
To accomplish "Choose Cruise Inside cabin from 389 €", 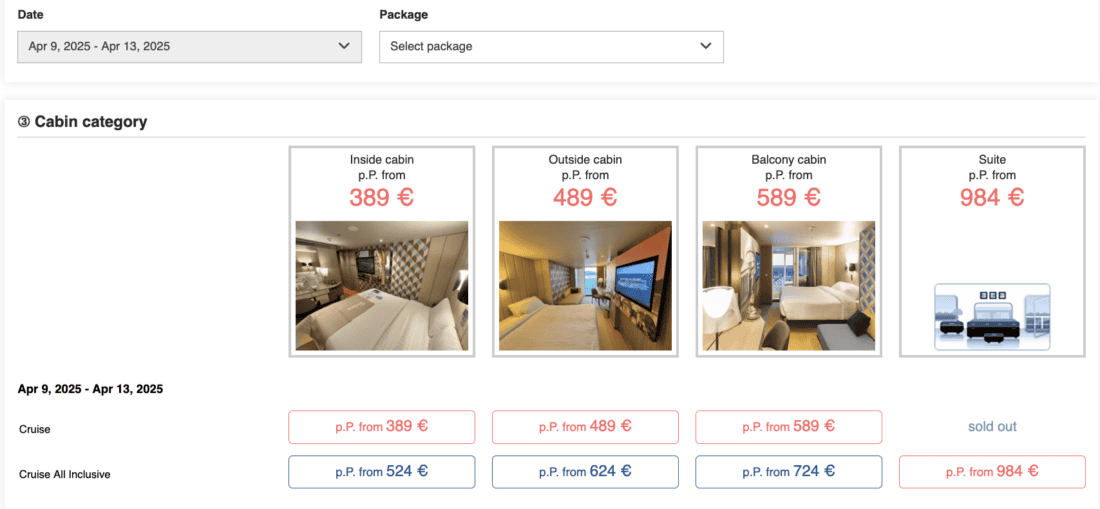I will [x=382, y=427].
